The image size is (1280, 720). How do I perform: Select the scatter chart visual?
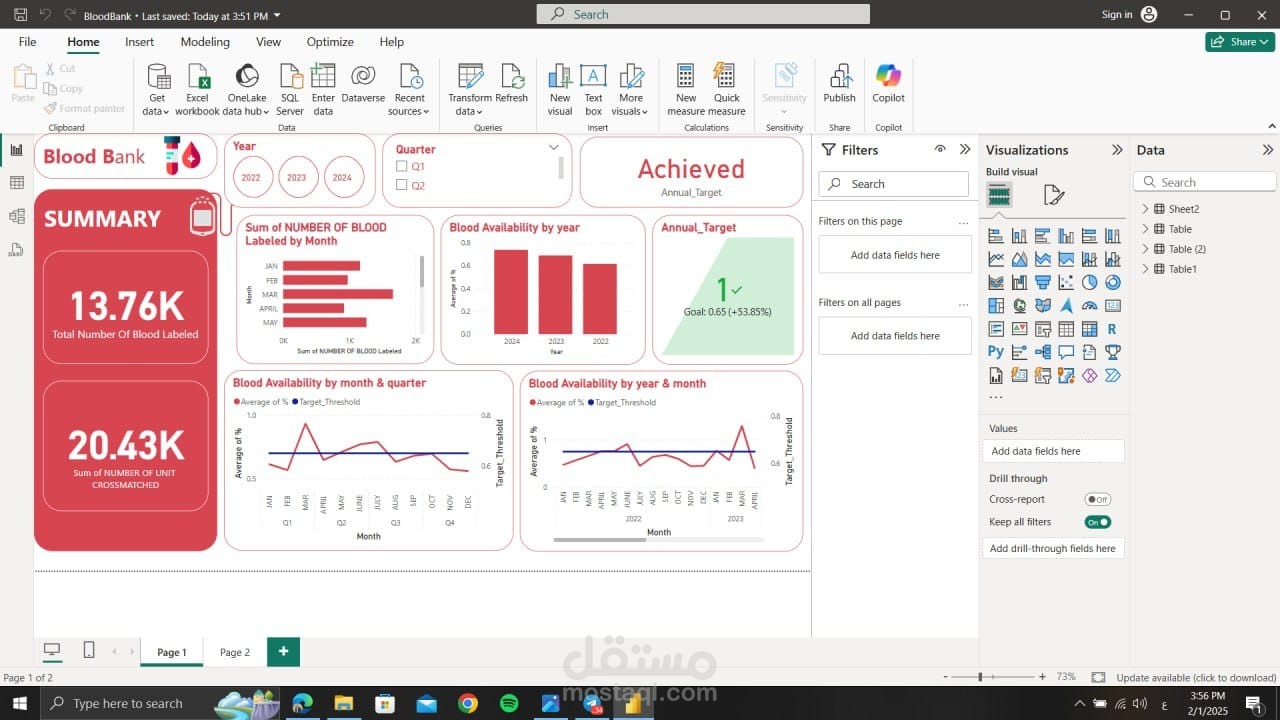(1066, 282)
